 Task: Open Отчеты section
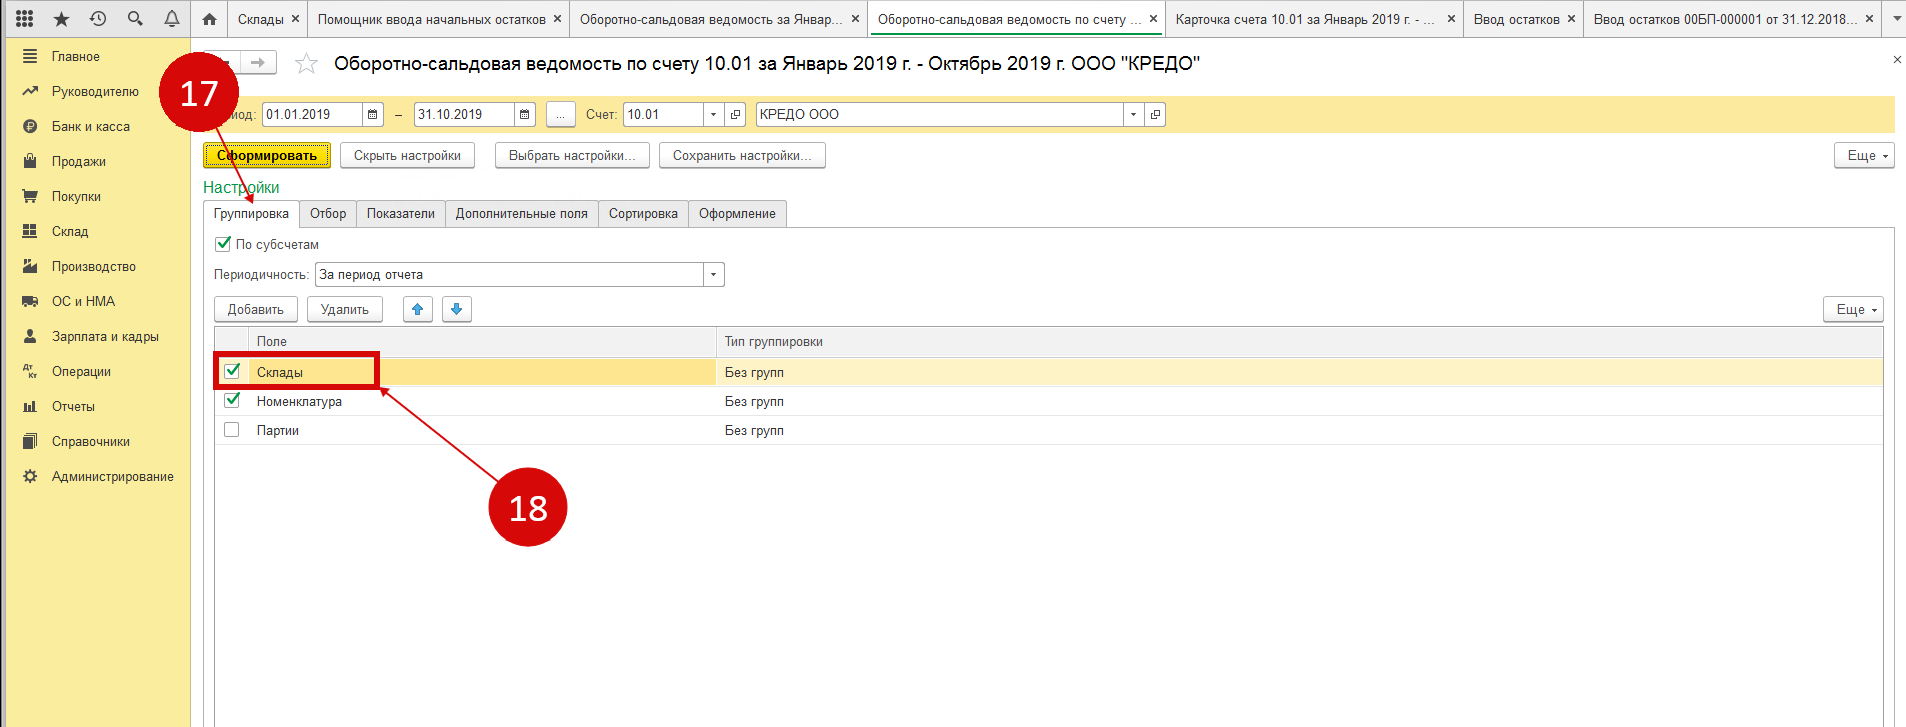[x=73, y=407]
